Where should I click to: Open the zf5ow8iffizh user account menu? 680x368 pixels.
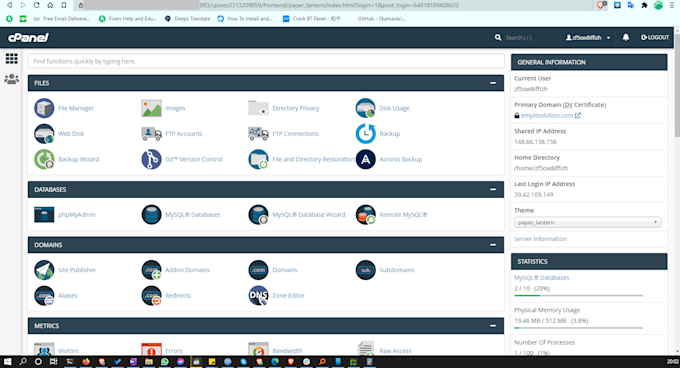588,38
